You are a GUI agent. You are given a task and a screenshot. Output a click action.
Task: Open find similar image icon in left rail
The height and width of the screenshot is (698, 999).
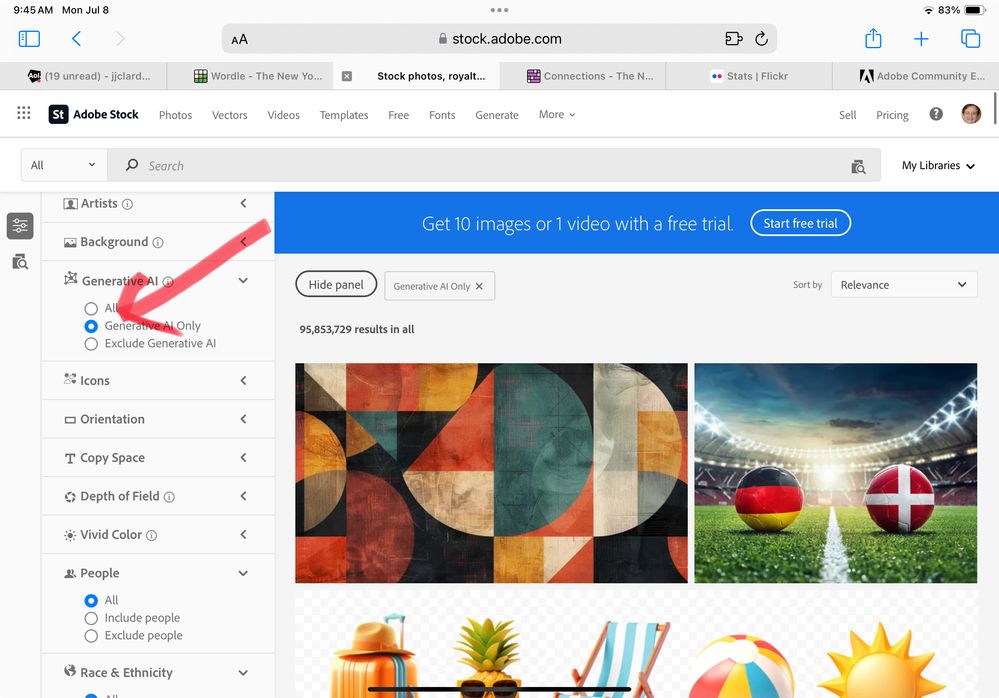coord(20,261)
